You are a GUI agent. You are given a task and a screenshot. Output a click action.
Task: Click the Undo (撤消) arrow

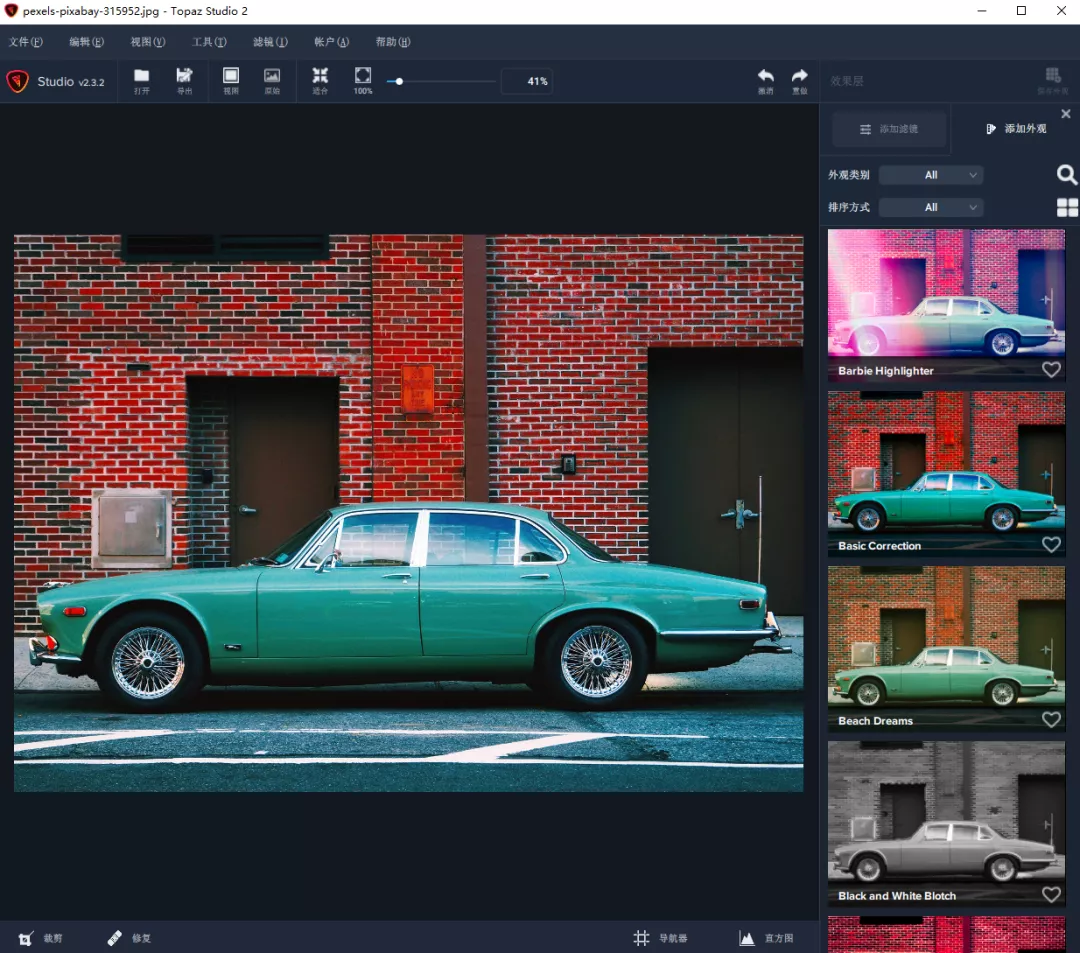click(x=766, y=77)
